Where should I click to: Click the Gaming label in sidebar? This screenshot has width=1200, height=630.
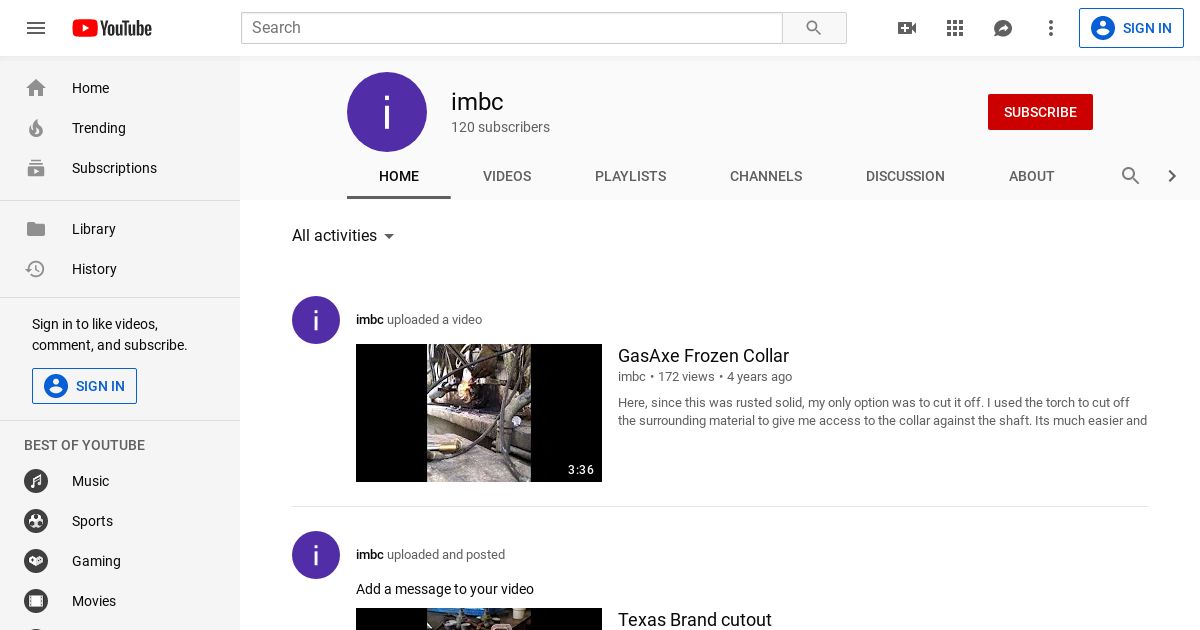[96, 561]
